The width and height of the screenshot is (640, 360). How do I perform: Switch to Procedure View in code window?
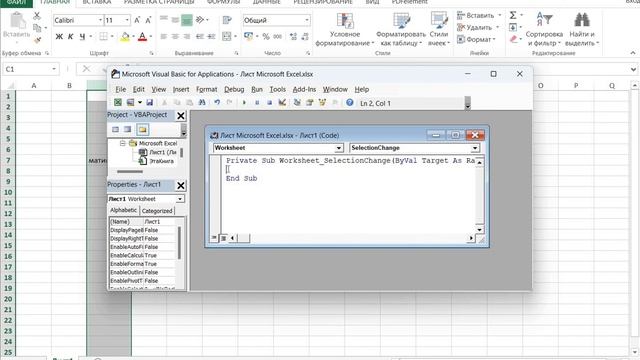pos(214,238)
